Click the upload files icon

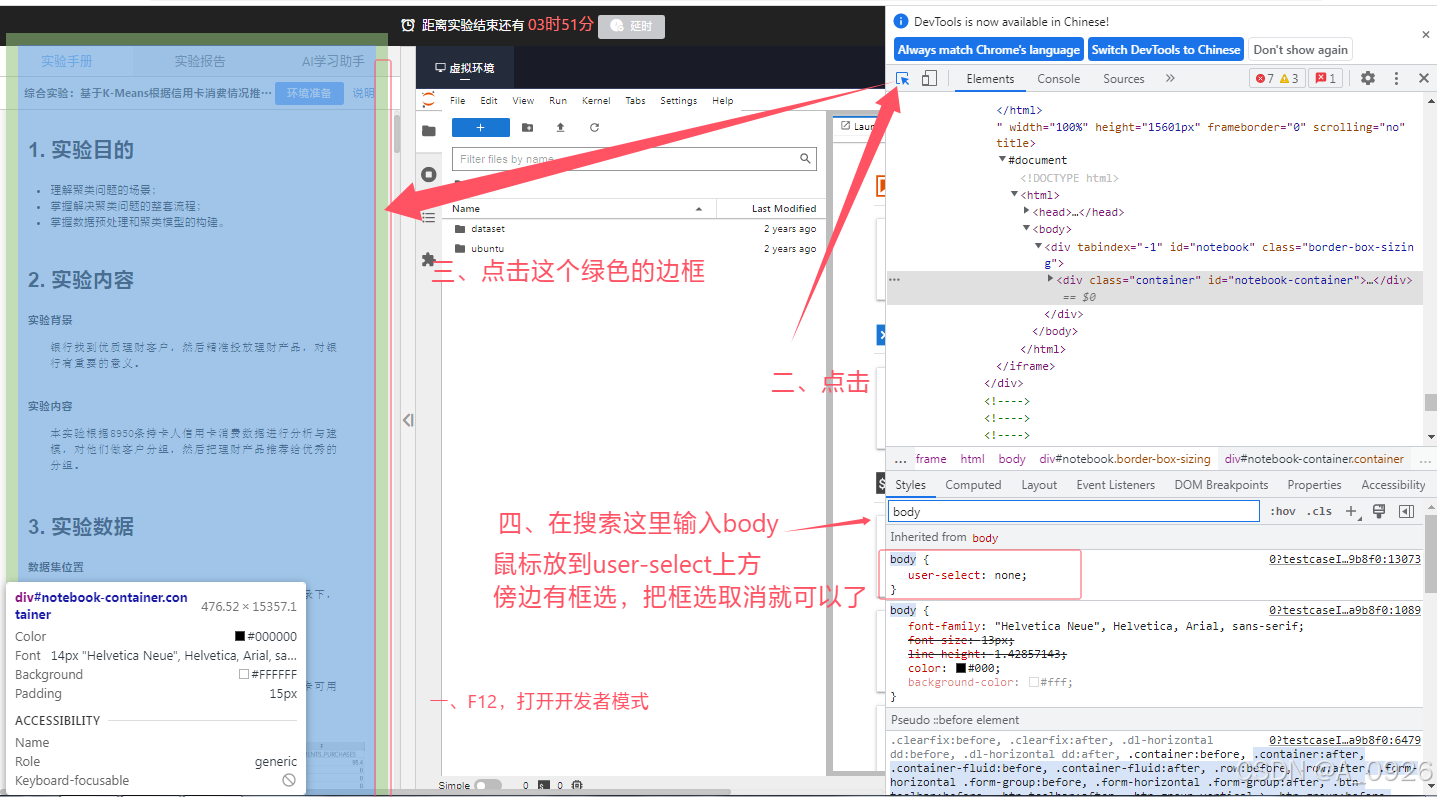[x=560, y=127]
